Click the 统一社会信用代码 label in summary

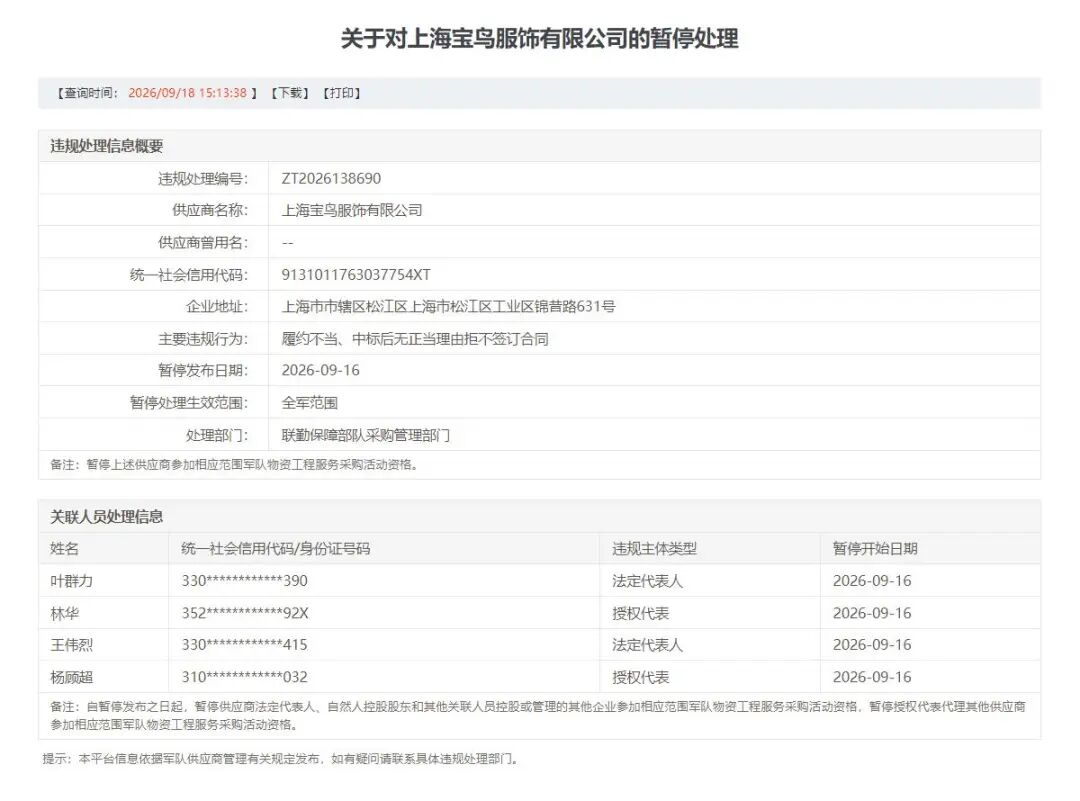tap(189, 275)
